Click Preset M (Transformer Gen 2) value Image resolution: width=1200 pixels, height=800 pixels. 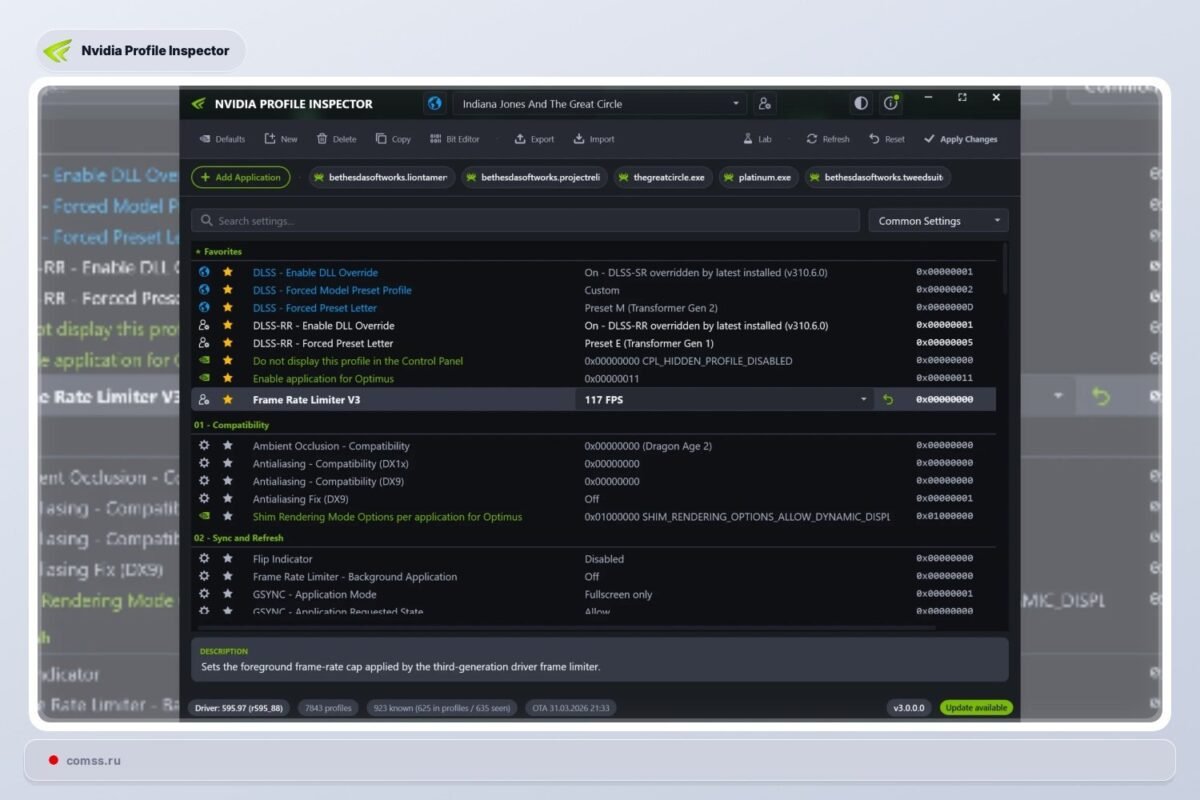point(651,308)
